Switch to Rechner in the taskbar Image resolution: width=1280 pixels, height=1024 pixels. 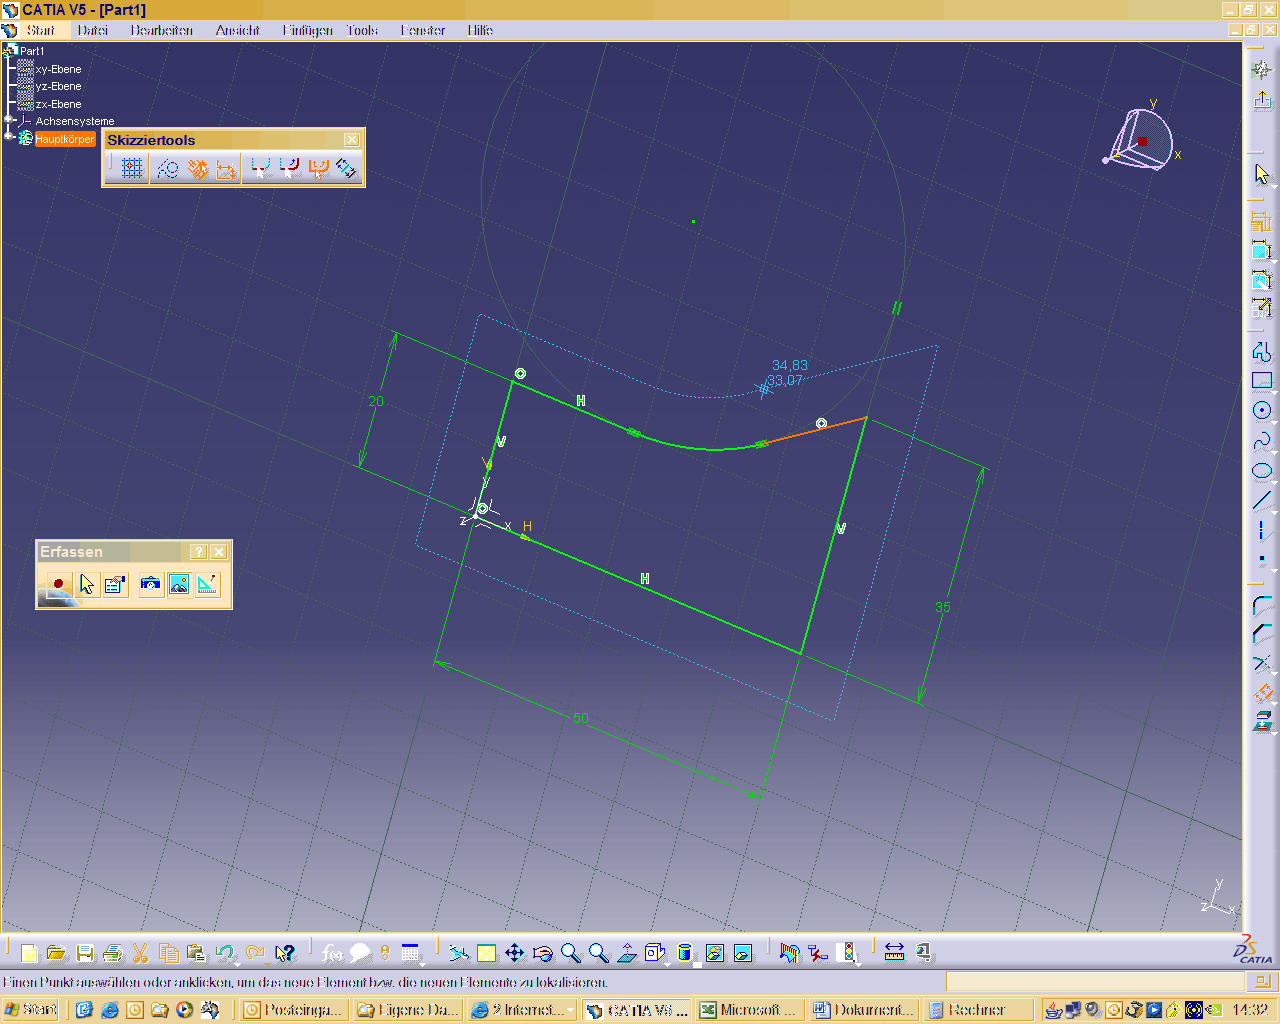pyautogui.click(x=975, y=1010)
